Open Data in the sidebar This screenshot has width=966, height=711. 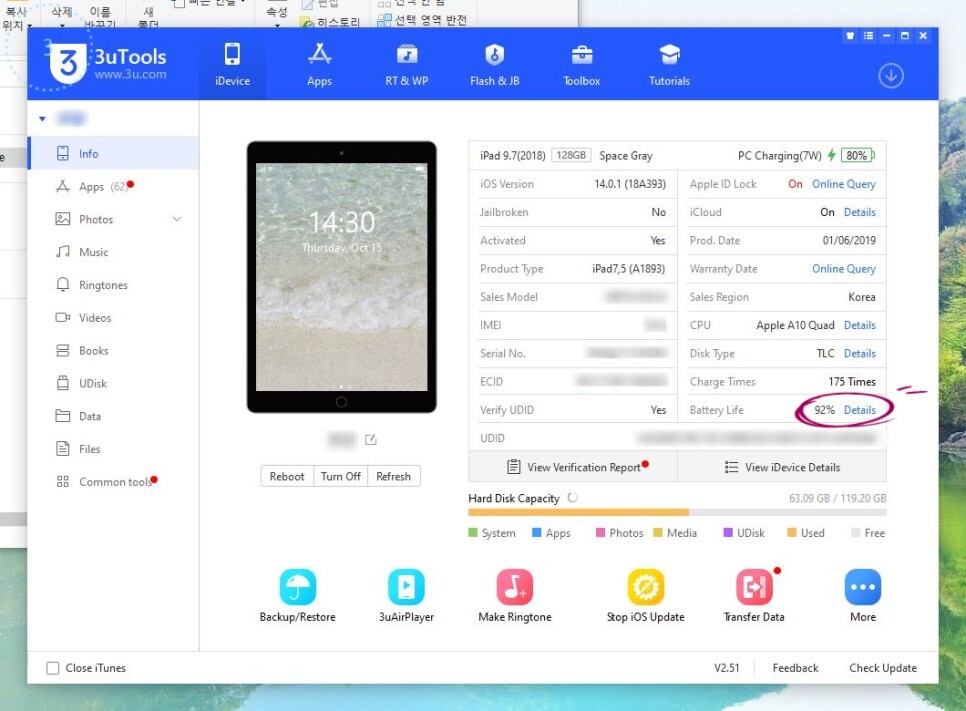tap(114, 416)
